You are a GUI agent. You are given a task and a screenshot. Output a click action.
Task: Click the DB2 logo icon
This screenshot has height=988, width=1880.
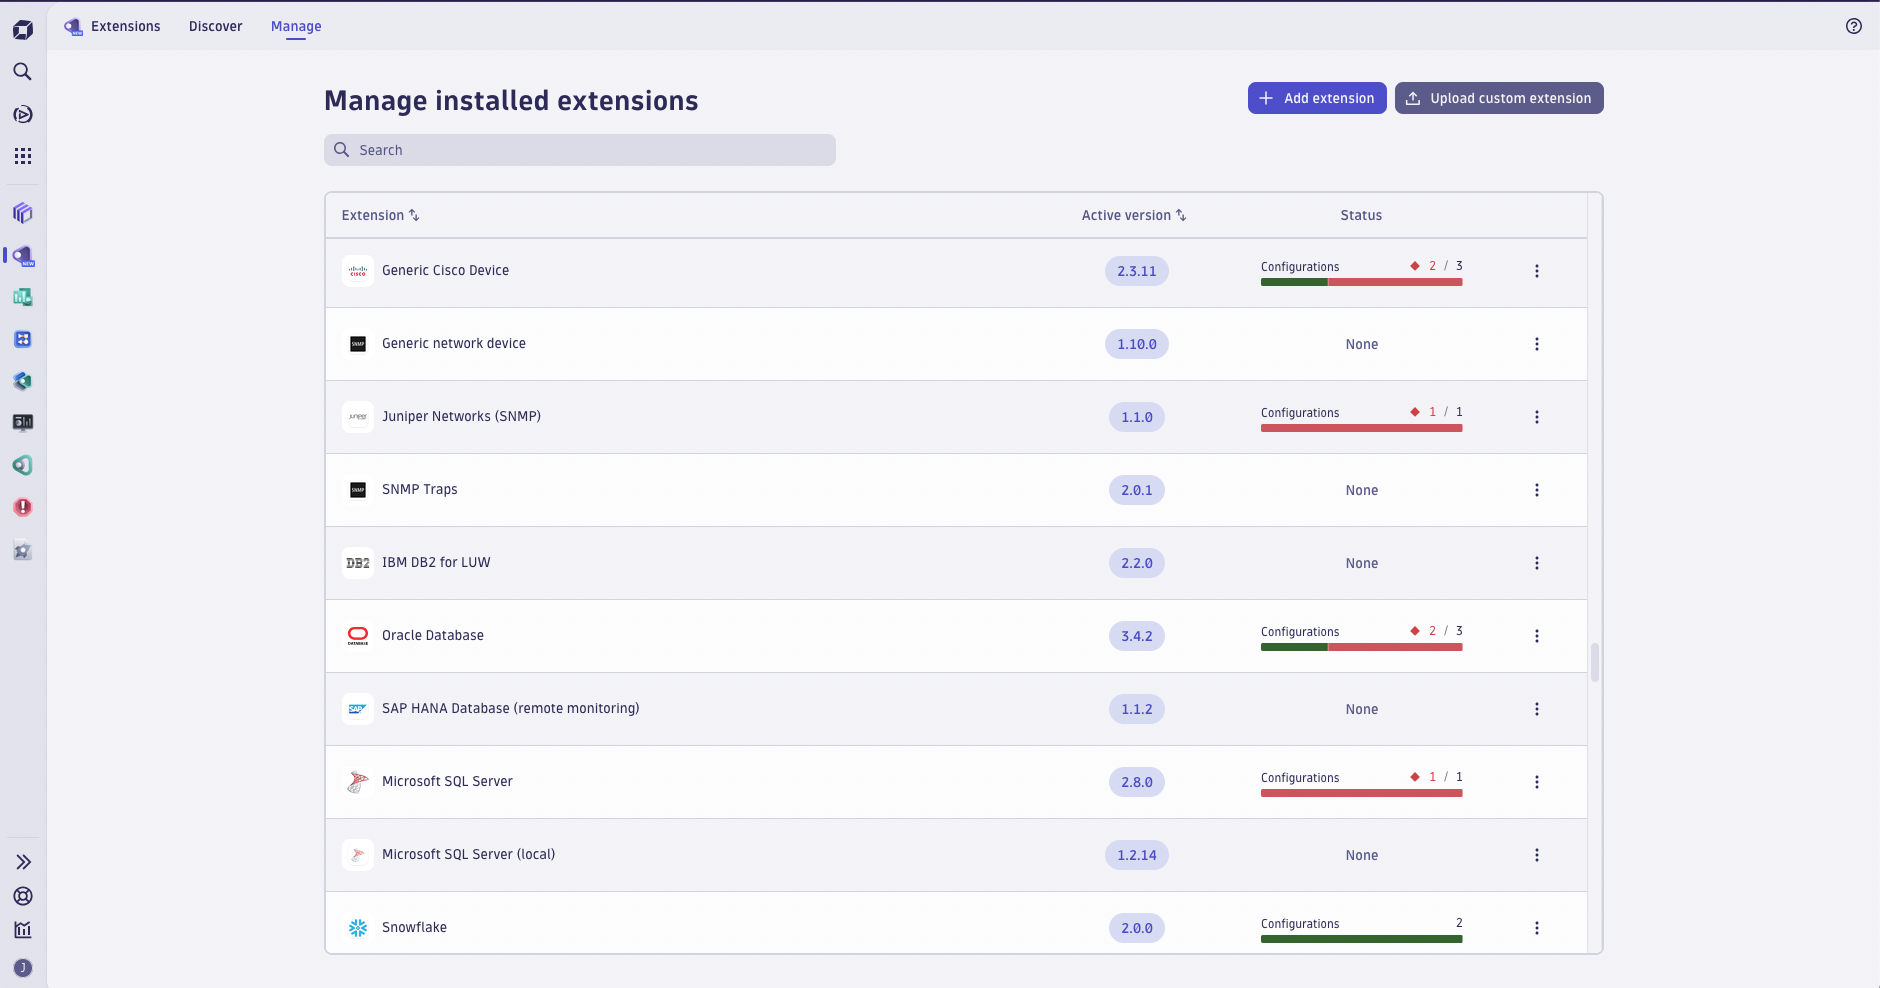[358, 563]
